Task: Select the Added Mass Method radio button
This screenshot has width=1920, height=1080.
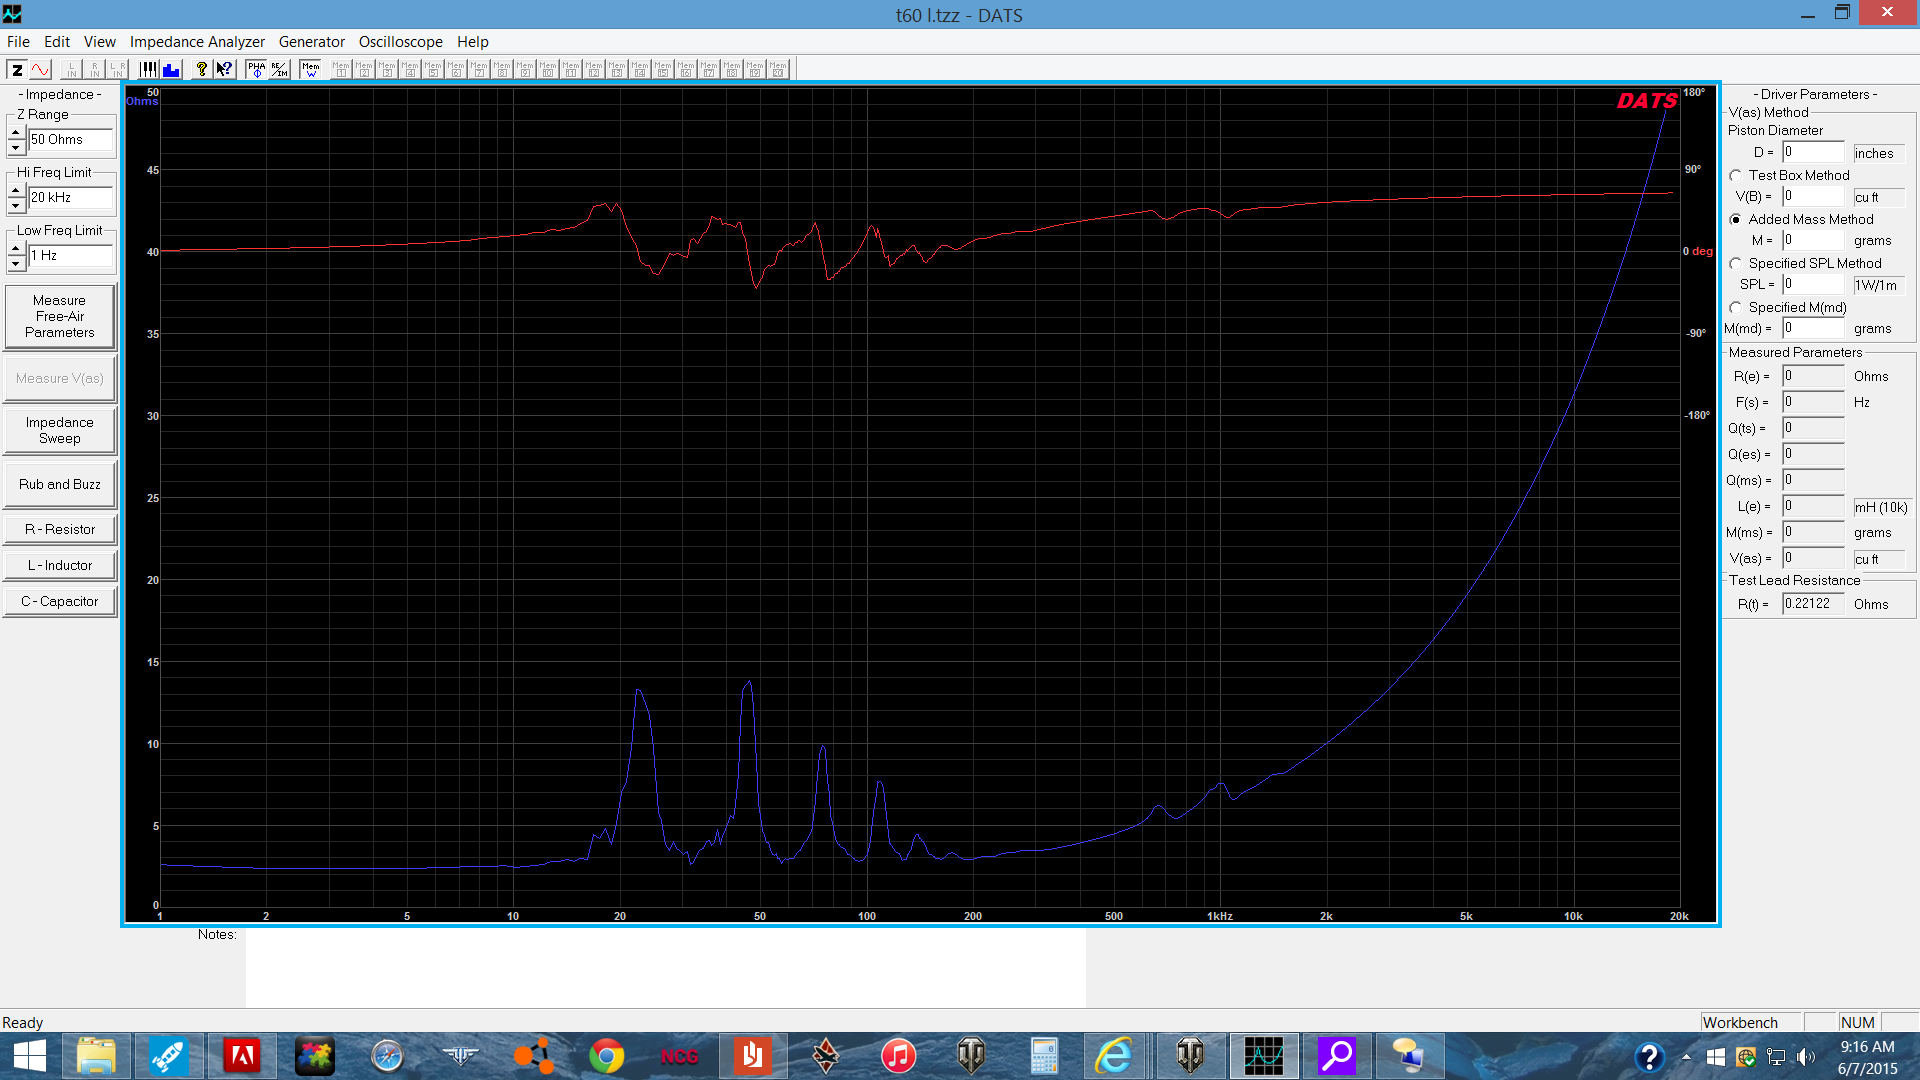Action: pos(1736,219)
